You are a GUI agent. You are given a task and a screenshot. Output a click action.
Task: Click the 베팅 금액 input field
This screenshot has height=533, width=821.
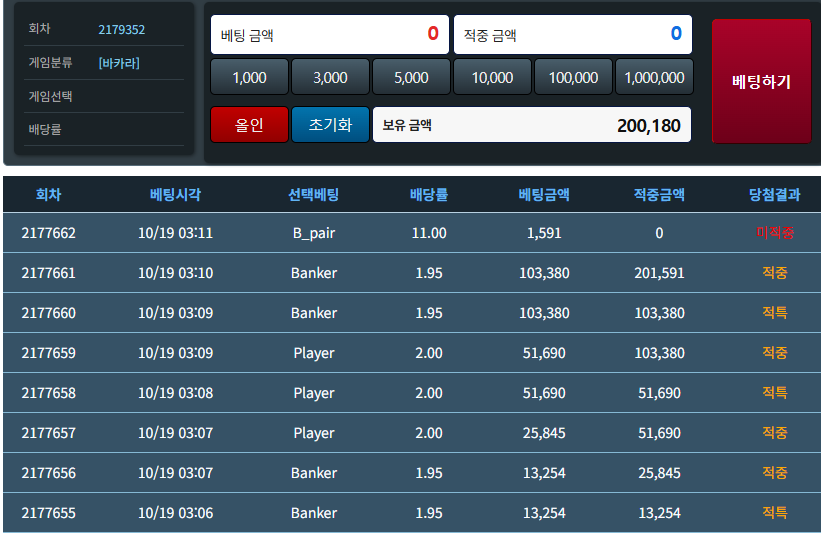point(330,35)
